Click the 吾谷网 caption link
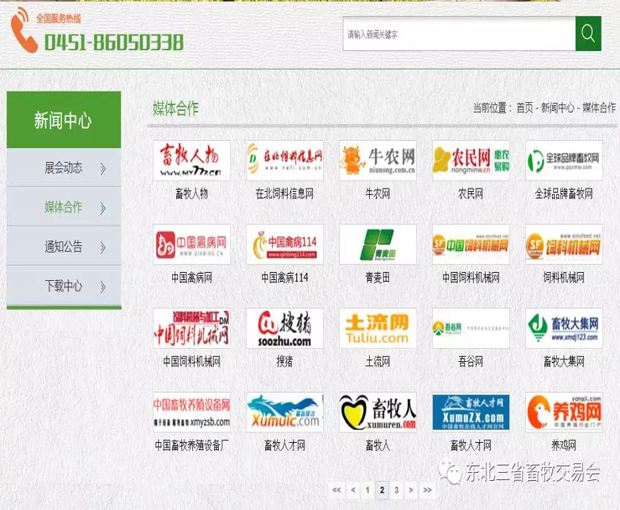620x510 pixels. [471, 361]
